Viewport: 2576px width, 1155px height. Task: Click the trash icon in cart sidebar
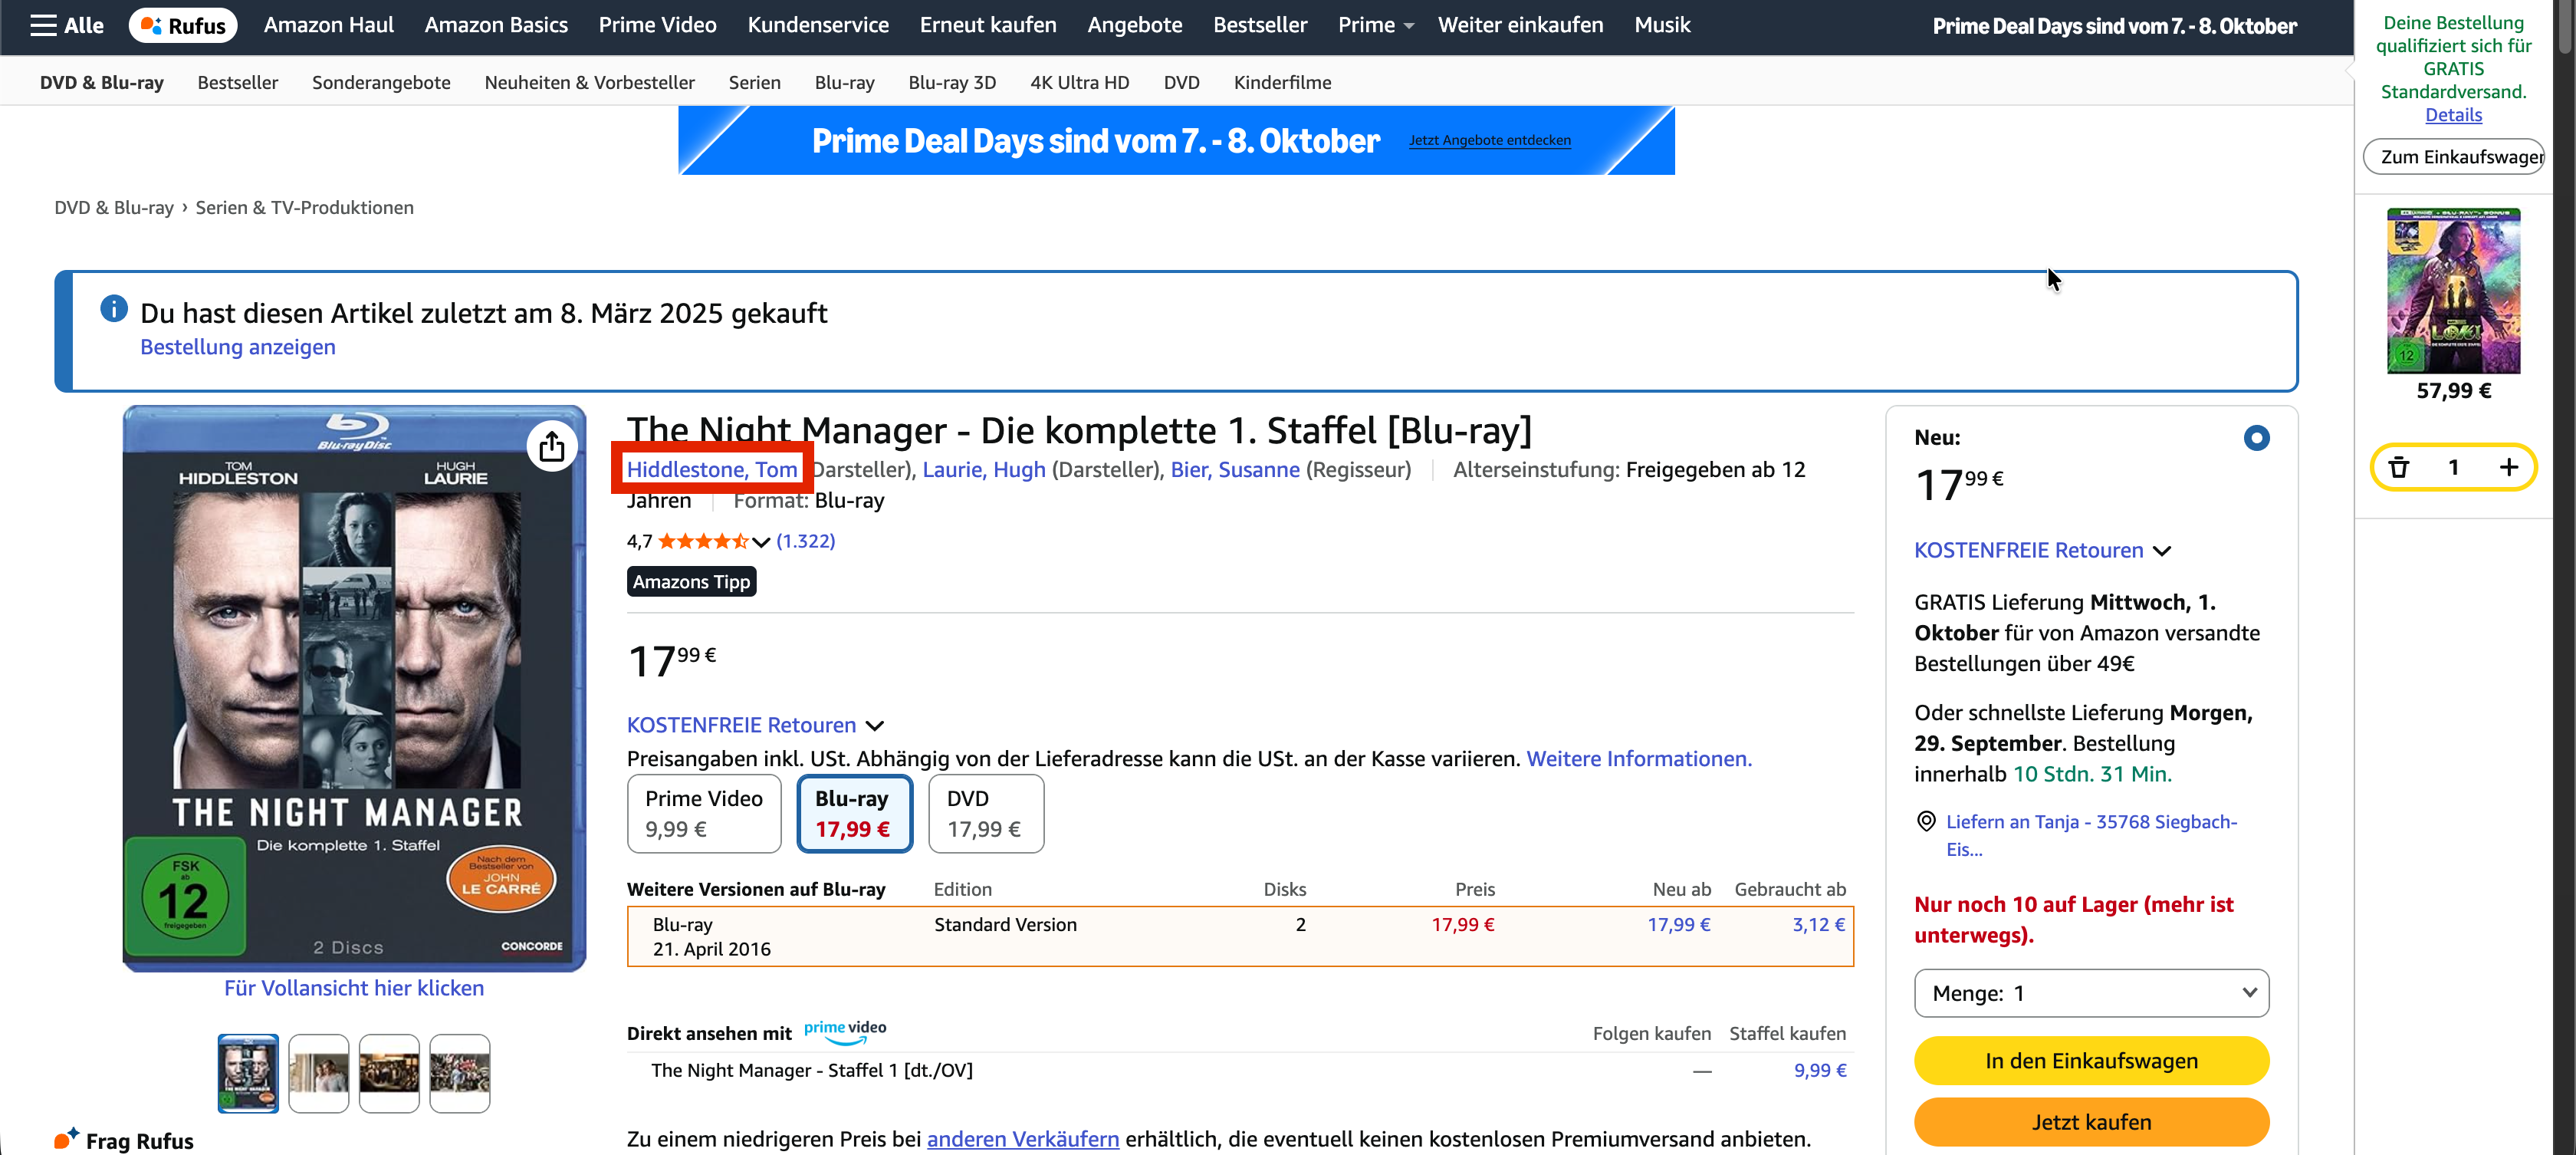2399,467
